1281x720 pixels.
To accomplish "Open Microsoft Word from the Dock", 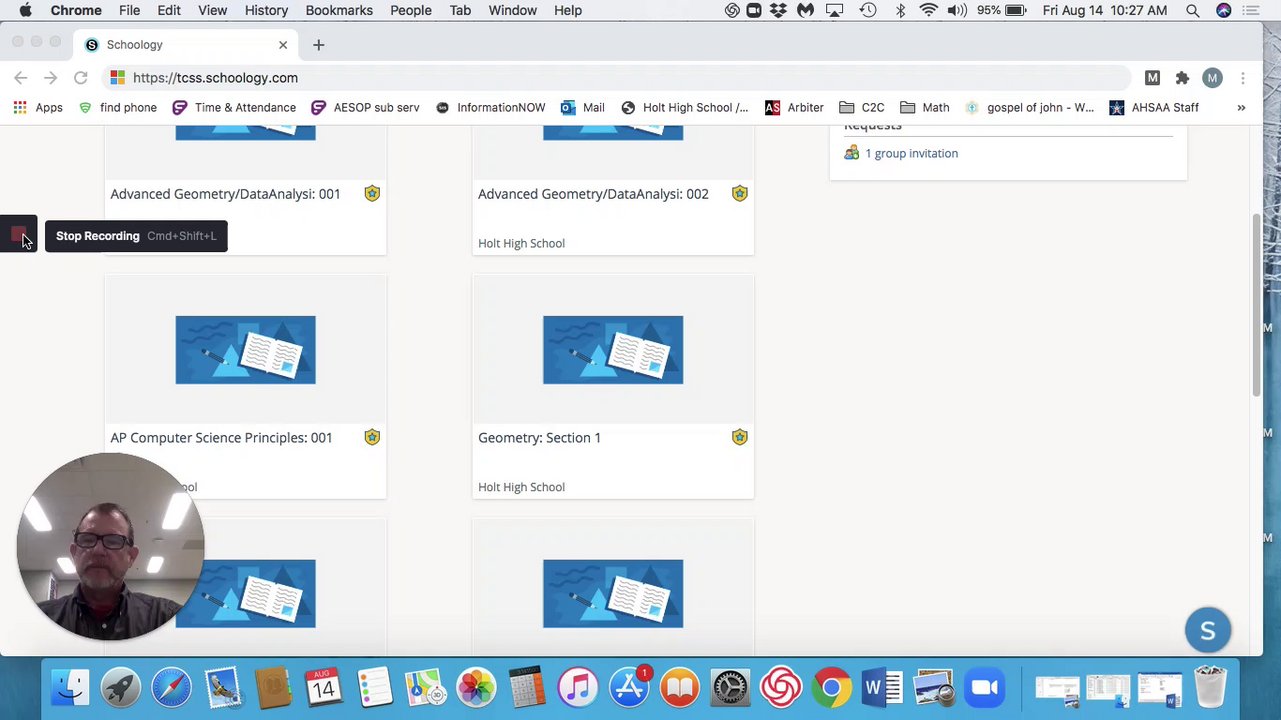I will pyautogui.click(x=882, y=688).
